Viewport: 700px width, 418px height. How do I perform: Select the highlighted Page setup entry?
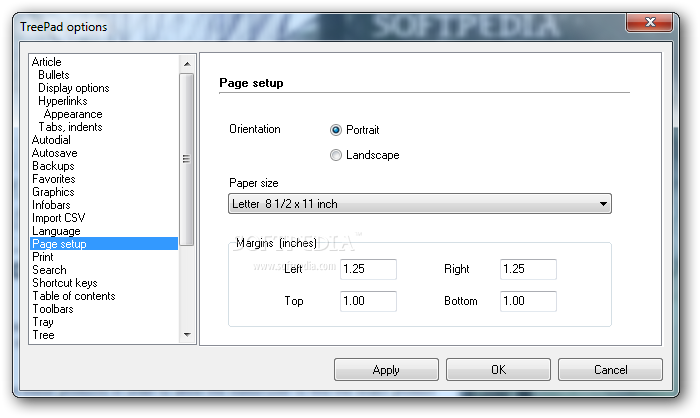tap(104, 244)
